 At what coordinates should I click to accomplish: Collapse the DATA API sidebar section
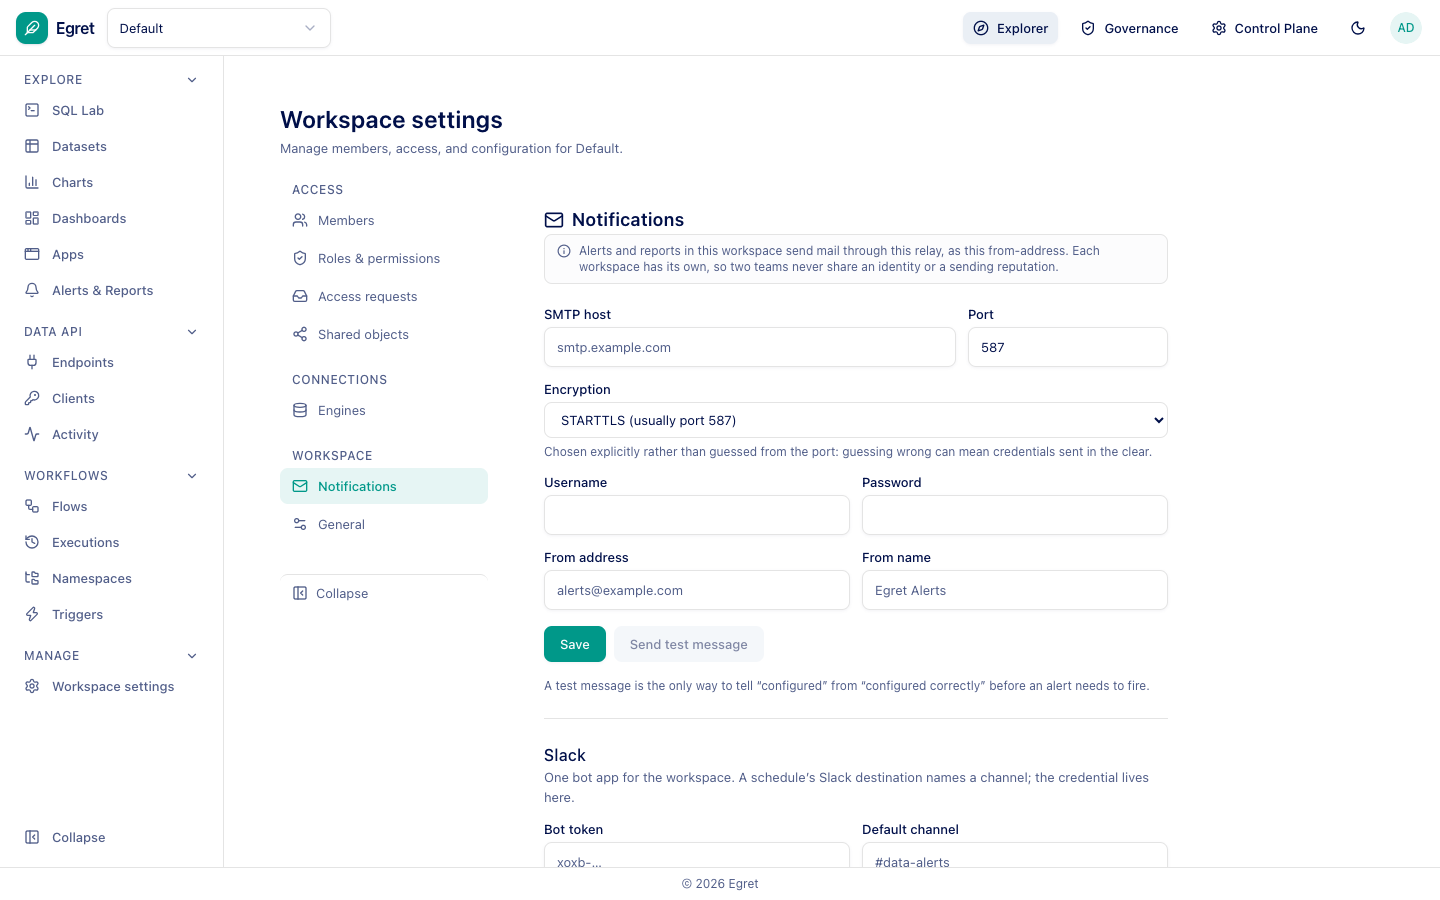click(192, 332)
